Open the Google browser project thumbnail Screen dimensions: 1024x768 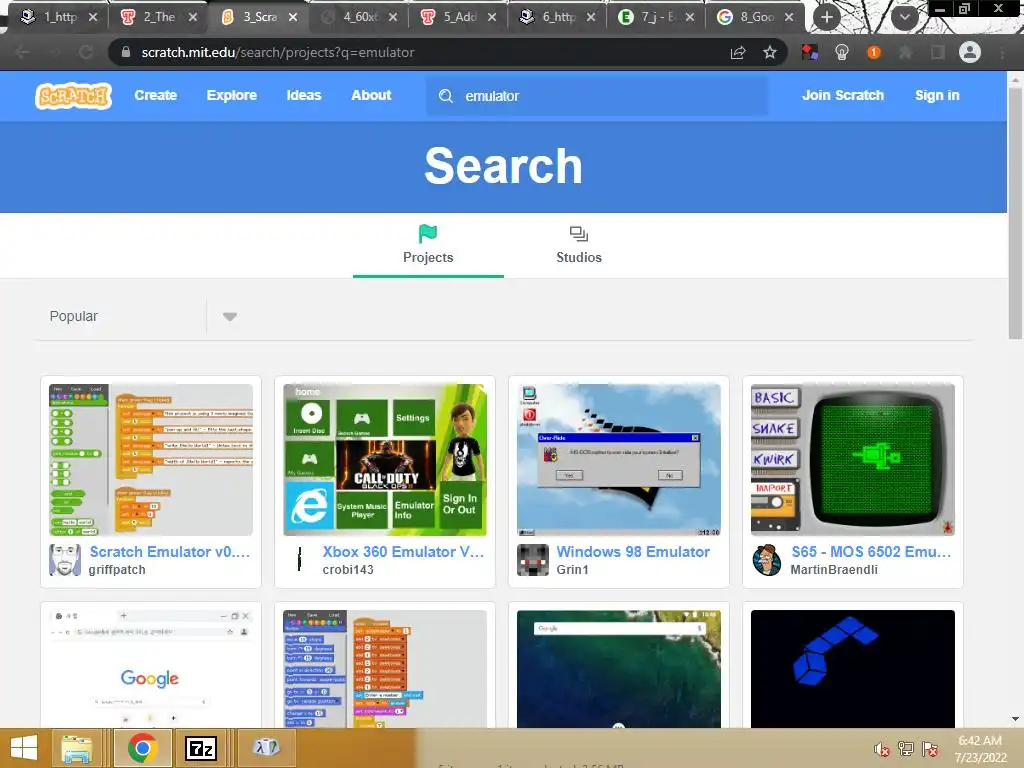pyautogui.click(x=151, y=669)
